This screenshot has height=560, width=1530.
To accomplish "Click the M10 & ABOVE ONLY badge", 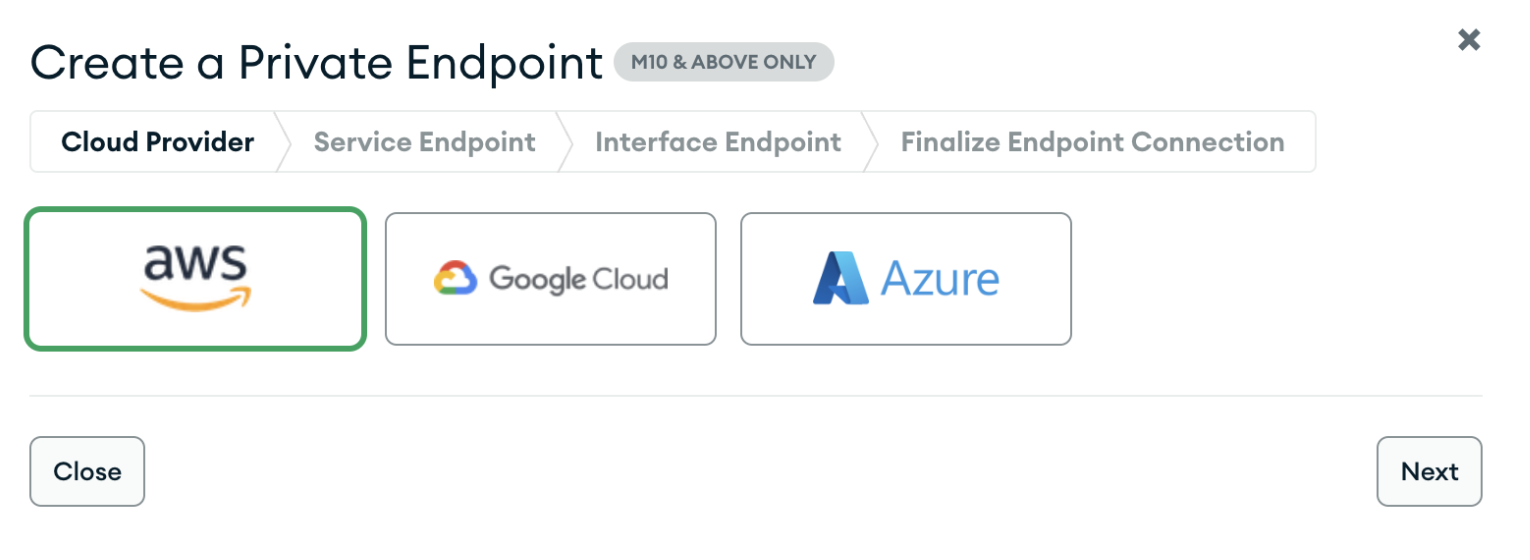I will (724, 62).
